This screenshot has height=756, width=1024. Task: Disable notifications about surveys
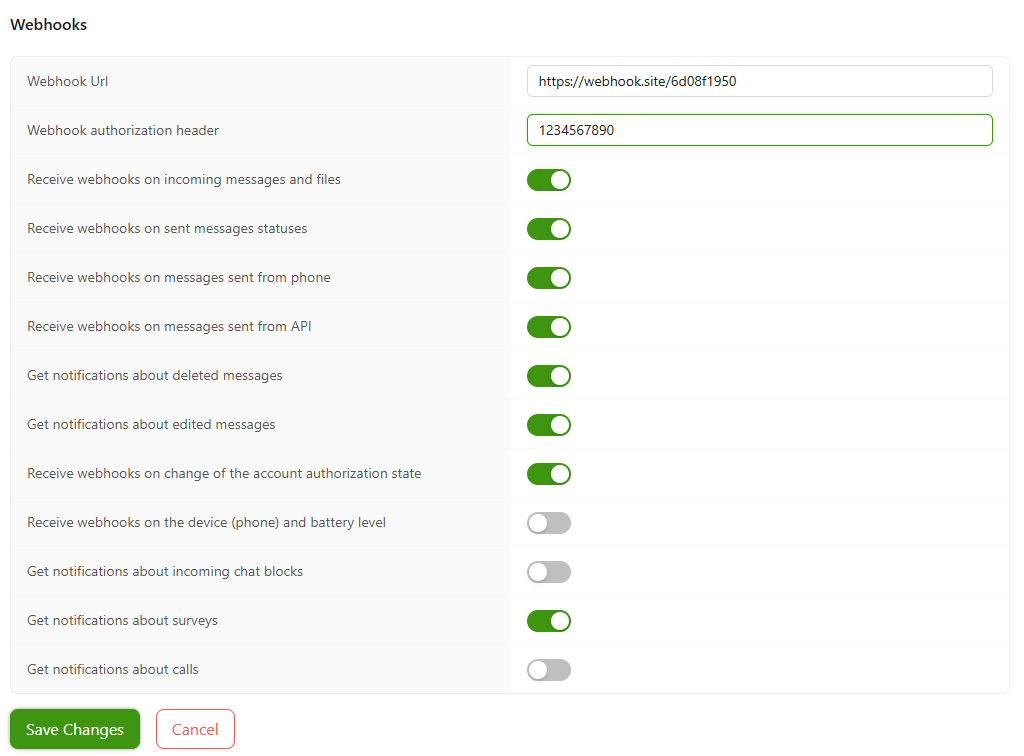click(548, 621)
